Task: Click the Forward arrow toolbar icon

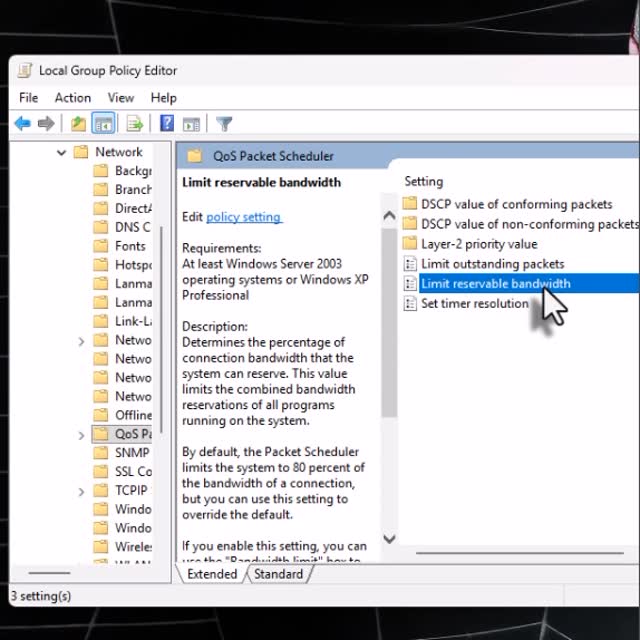Action: coord(46,123)
